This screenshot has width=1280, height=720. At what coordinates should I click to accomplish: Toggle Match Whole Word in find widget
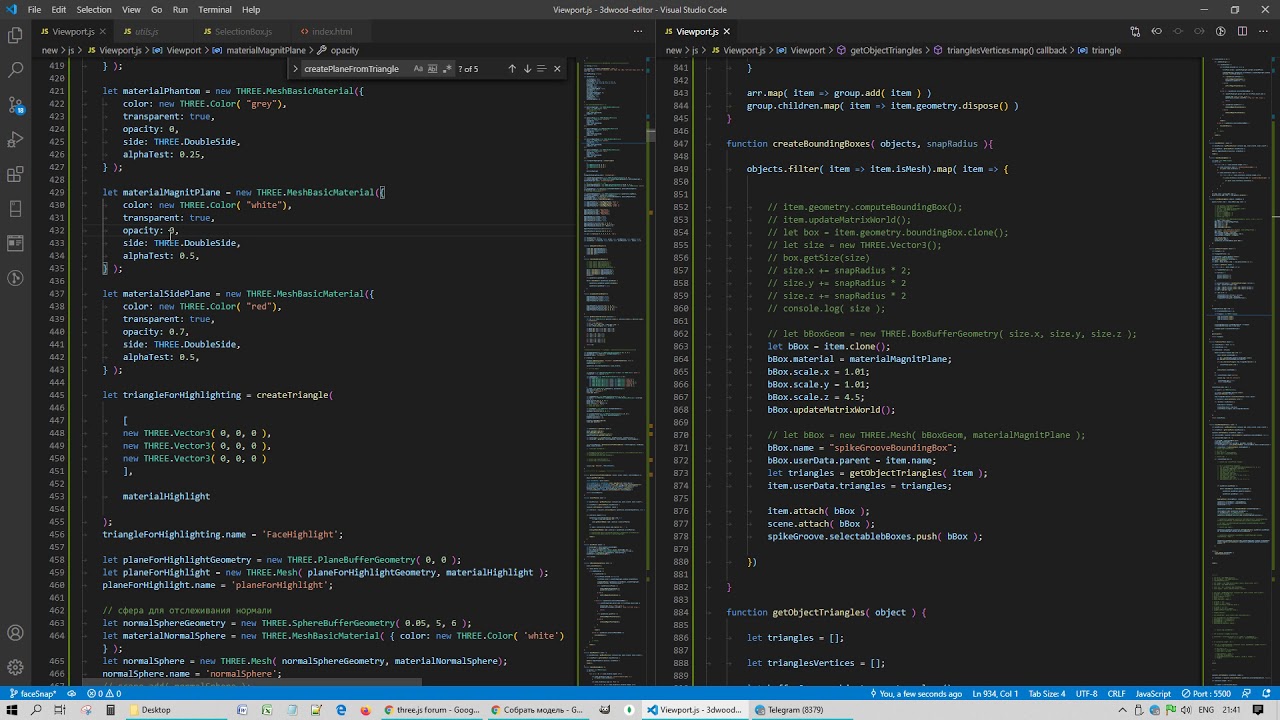pos(432,69)
